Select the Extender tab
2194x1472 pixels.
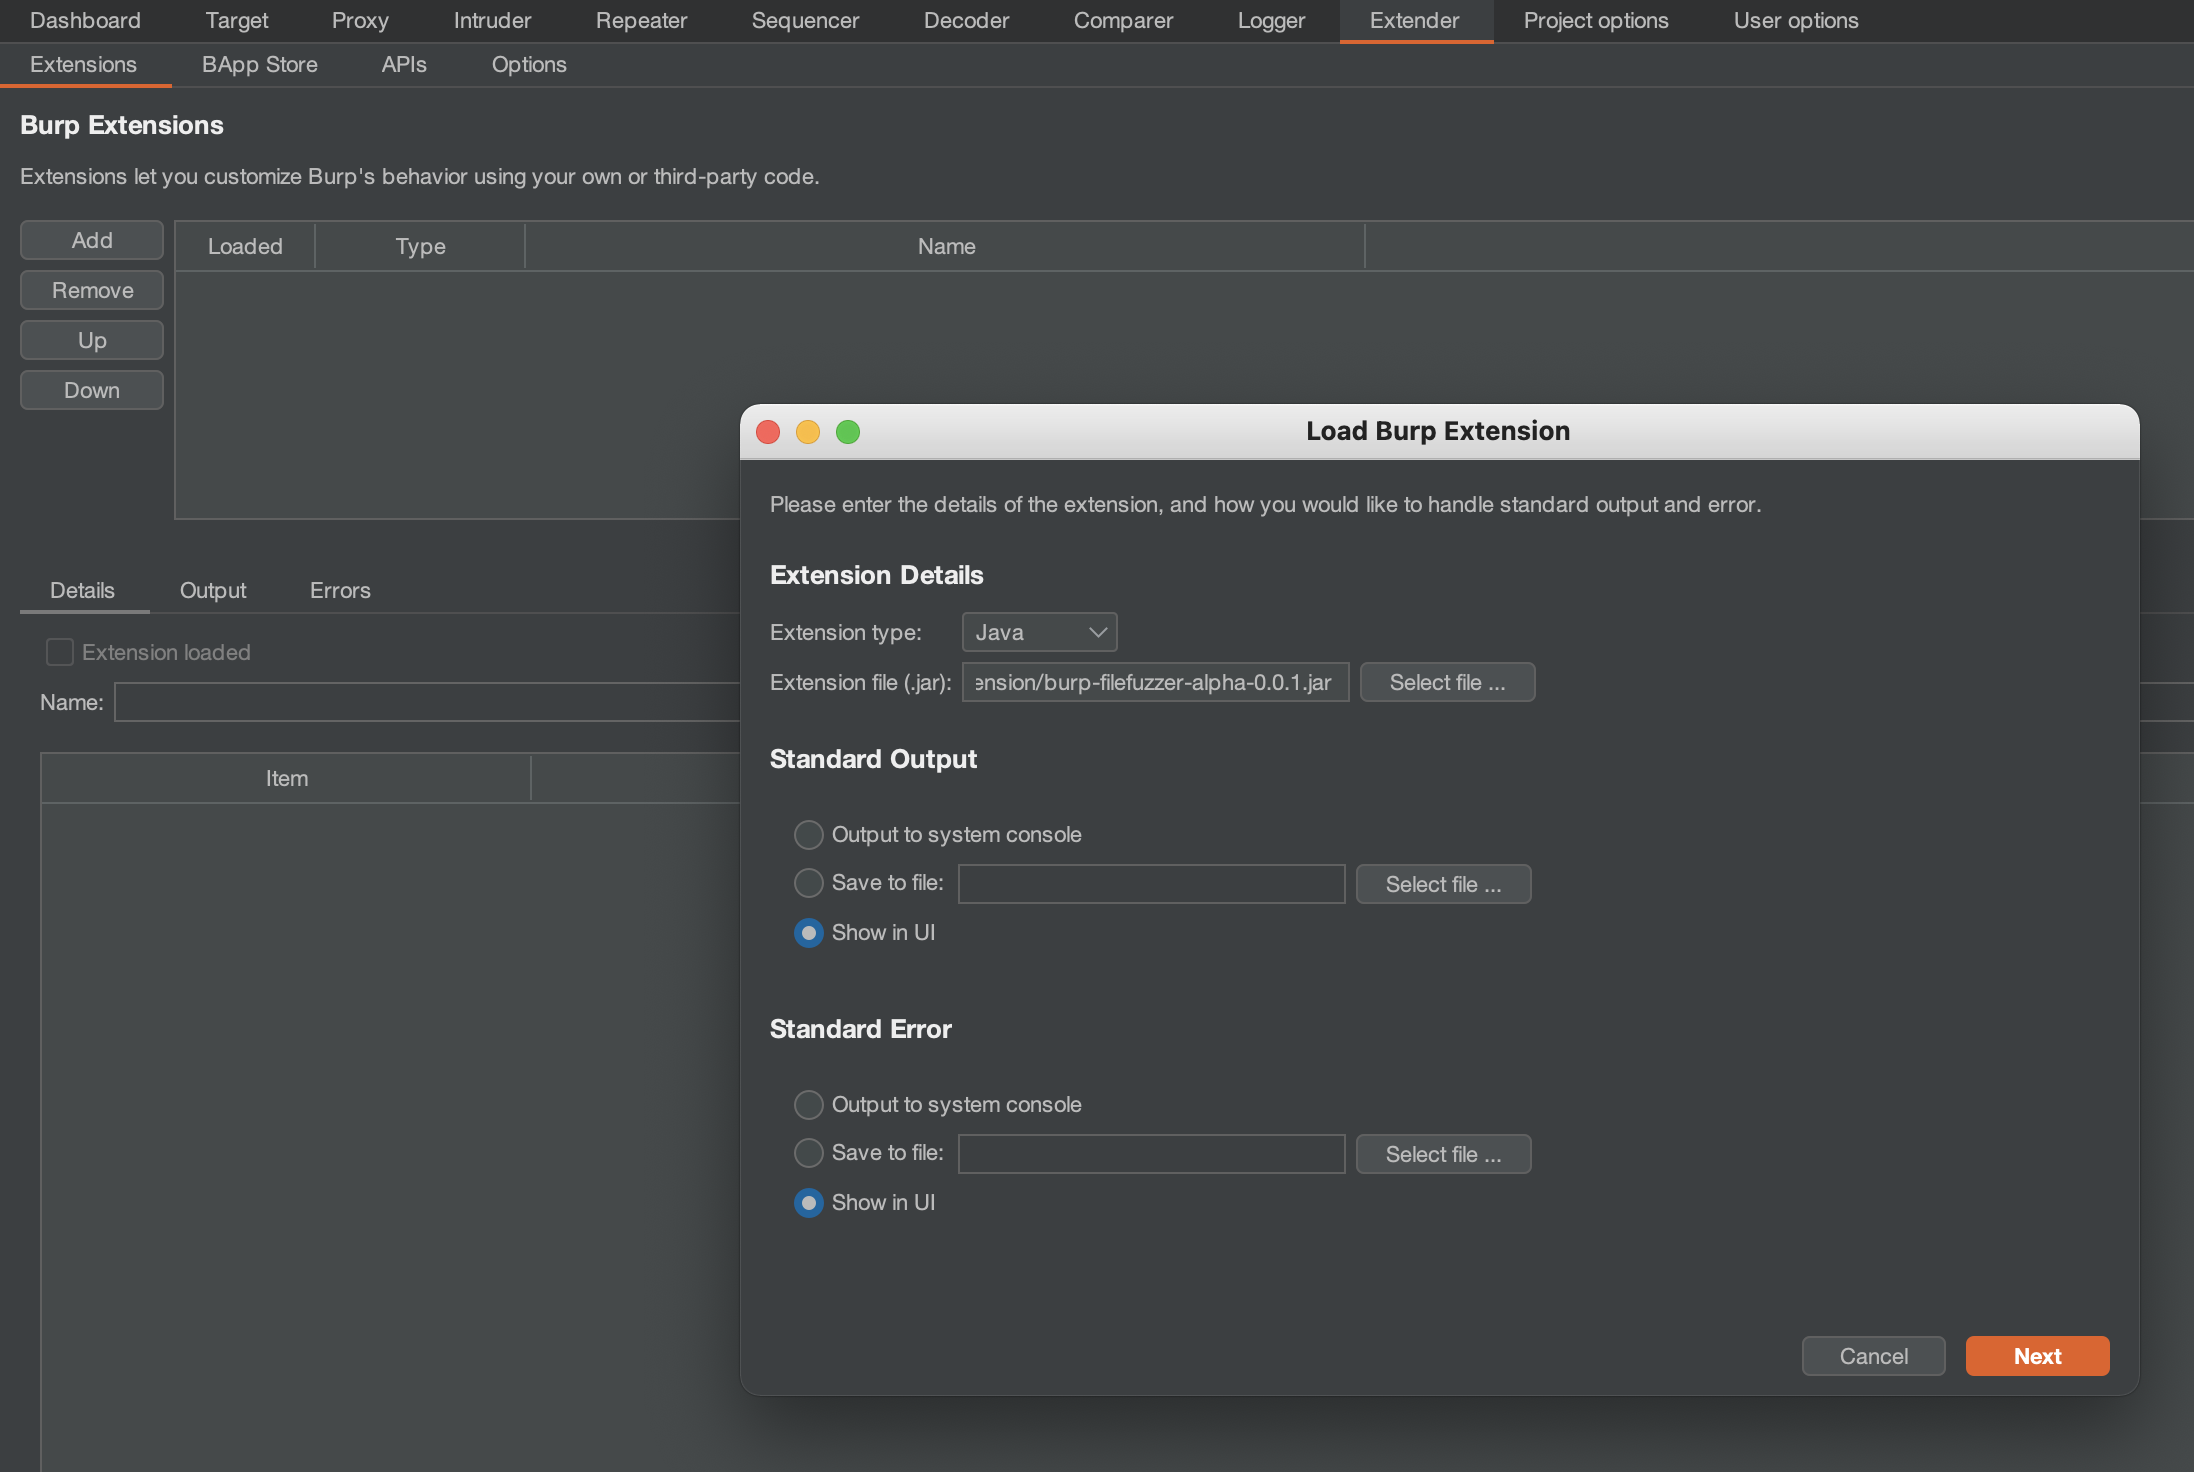[x=1415, y=20]
